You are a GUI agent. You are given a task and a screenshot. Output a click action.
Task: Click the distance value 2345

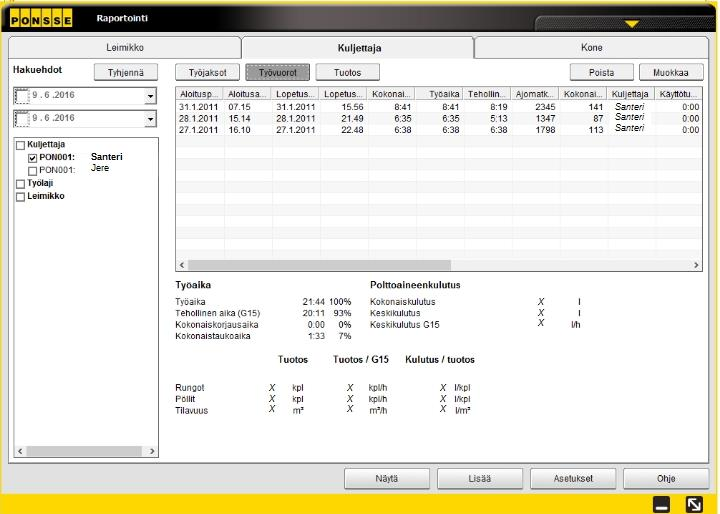[545, 107]
